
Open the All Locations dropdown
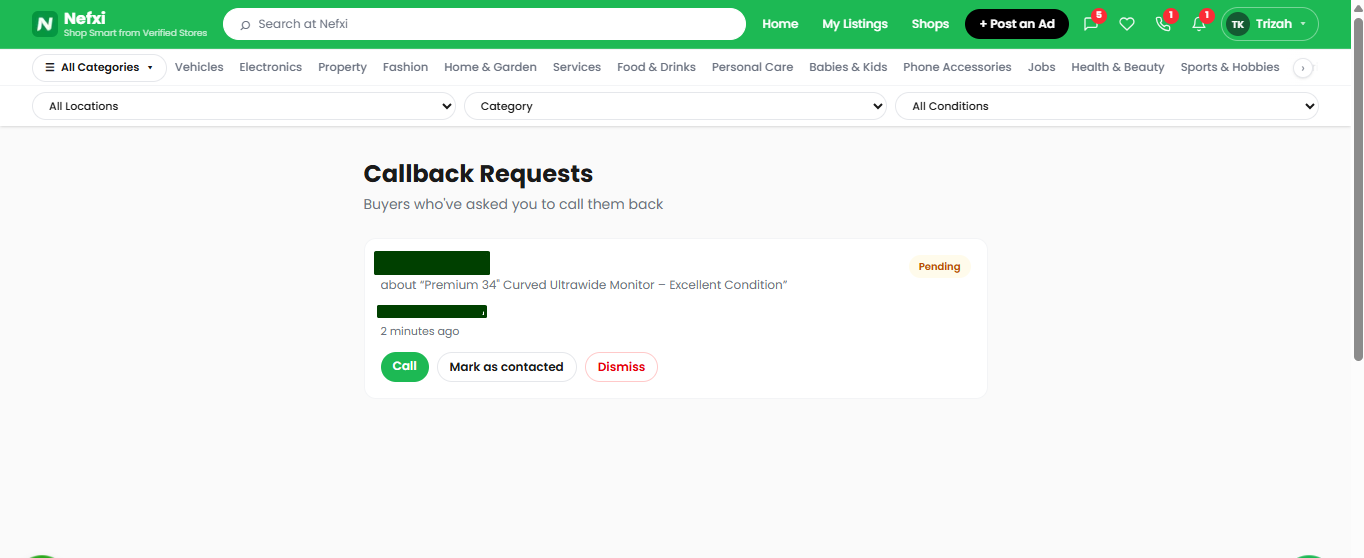pyautogui.click(x=244, y=106)
